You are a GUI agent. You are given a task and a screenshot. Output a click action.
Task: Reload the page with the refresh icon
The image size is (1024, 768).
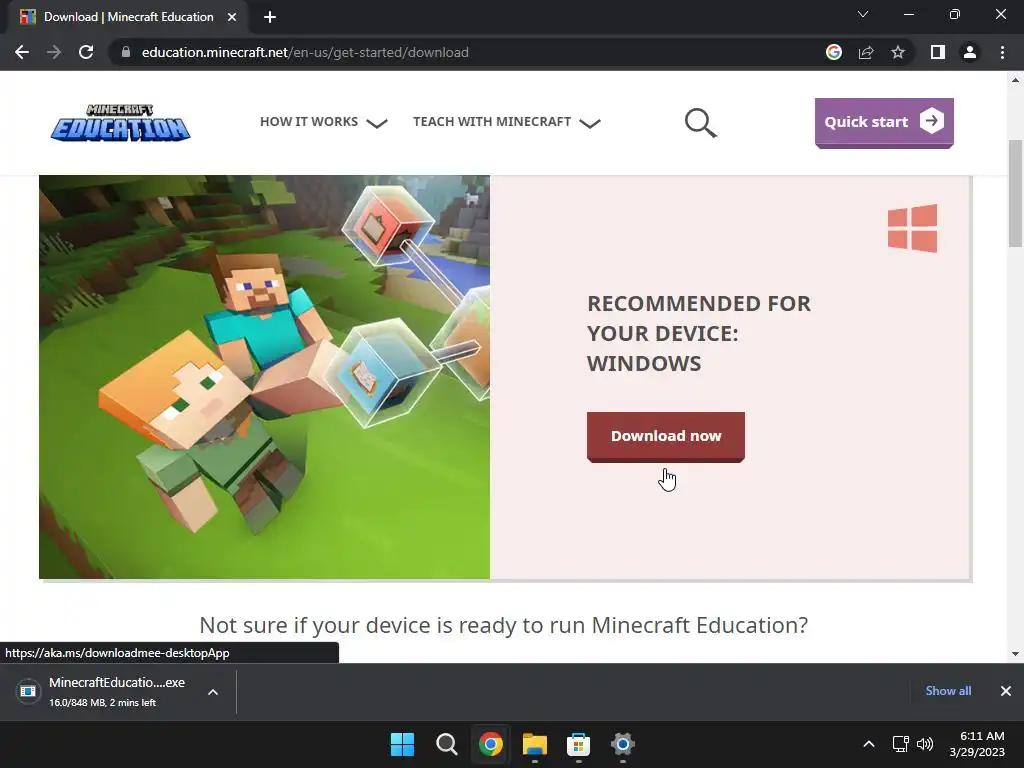(x=86, y=52)
